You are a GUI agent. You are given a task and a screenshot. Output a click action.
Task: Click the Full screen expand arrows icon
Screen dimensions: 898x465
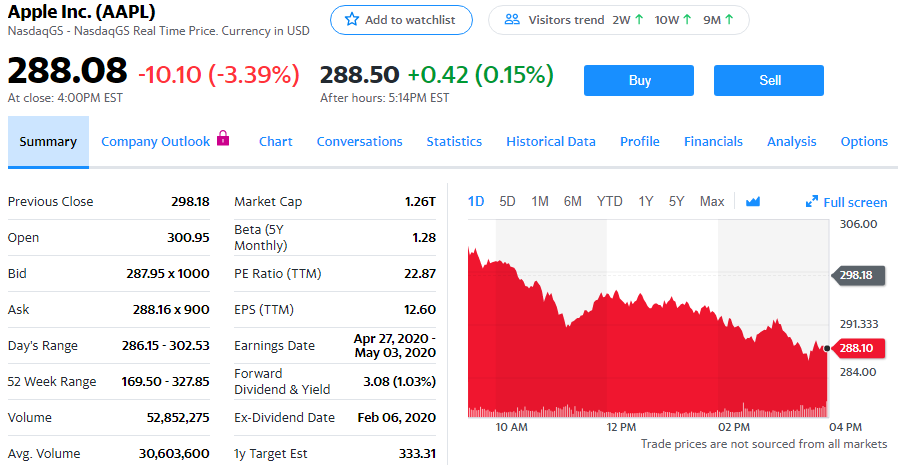812,202
